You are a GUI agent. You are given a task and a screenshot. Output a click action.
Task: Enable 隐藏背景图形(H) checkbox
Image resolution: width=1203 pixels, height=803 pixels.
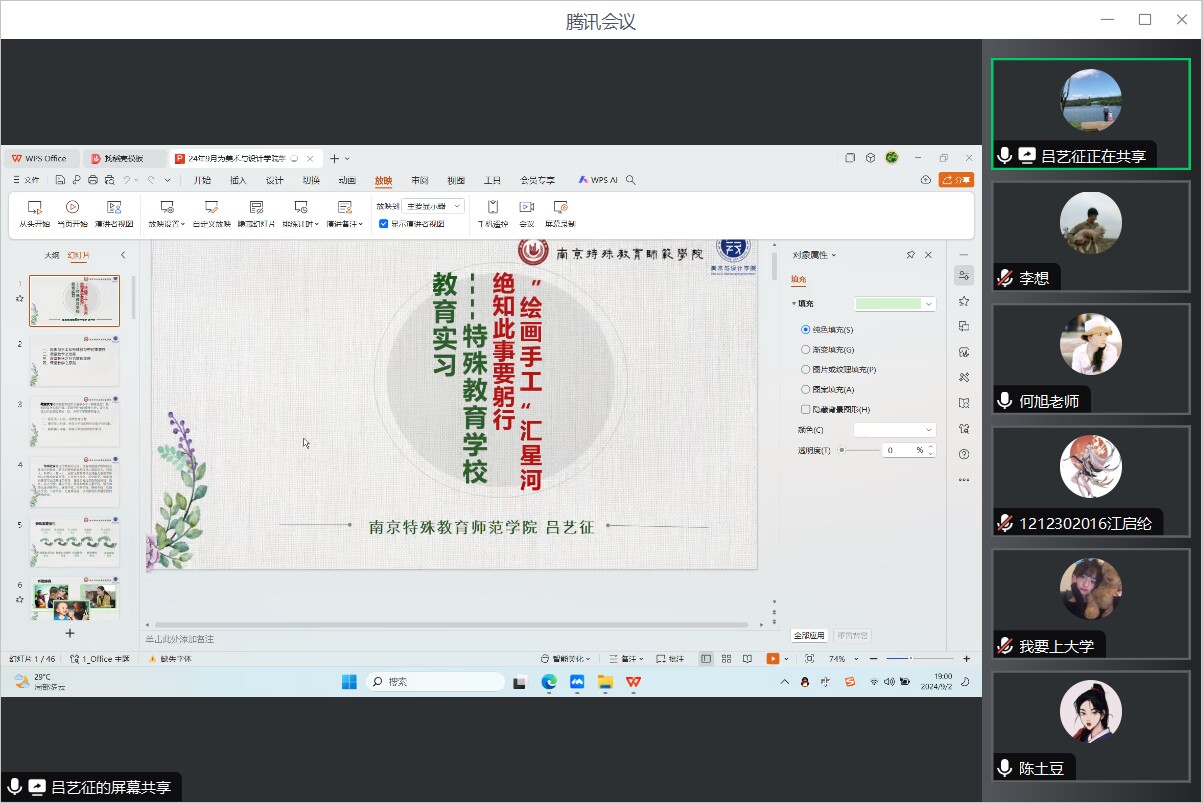coord(806,409)
